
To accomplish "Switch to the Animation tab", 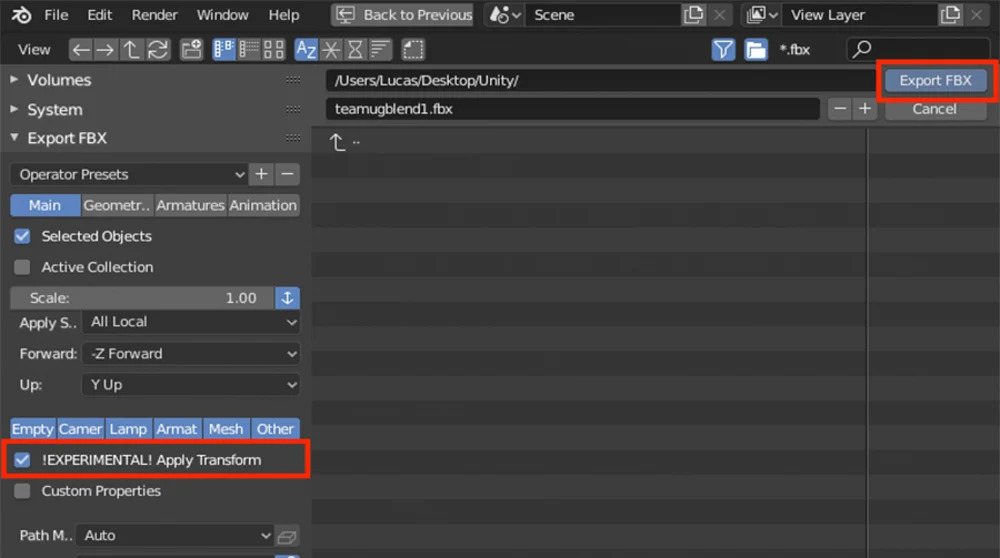I will tap(263, 205).
